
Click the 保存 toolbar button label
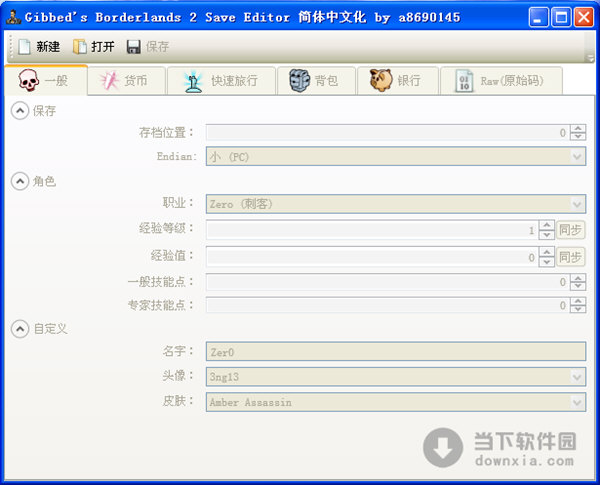(157, 47)
